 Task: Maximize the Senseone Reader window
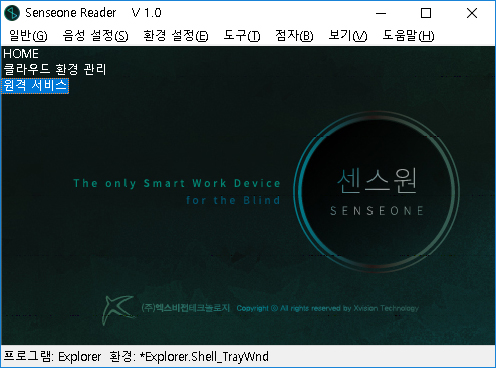pos(426,13)
